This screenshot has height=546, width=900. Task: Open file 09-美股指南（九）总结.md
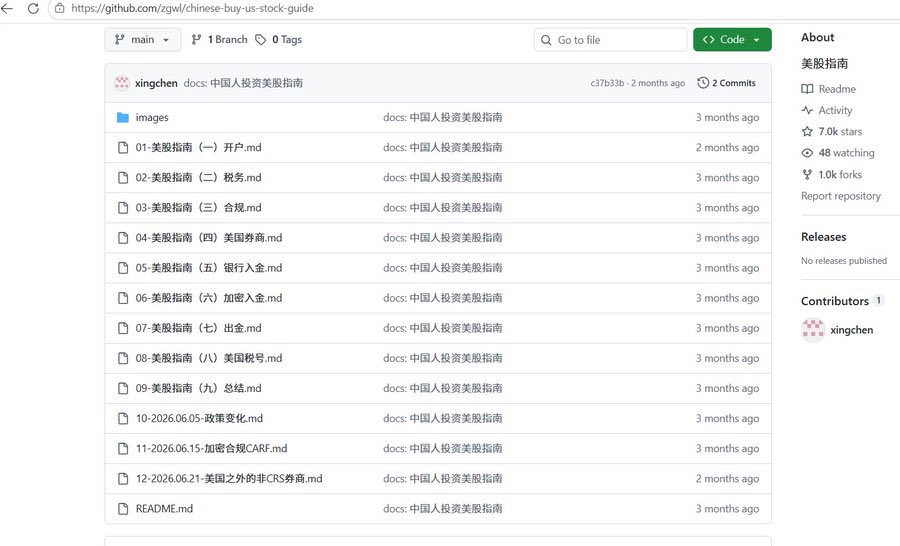(198, 389)
